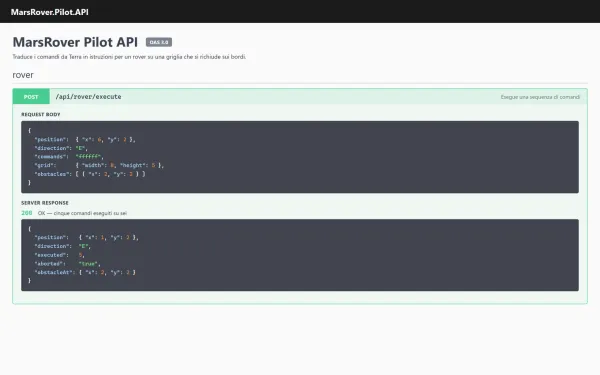Viewport: 600px width, 375px height.
Task: Click 'OK — cinque comandi eseguiti su sei'
Action: [82, 213]
